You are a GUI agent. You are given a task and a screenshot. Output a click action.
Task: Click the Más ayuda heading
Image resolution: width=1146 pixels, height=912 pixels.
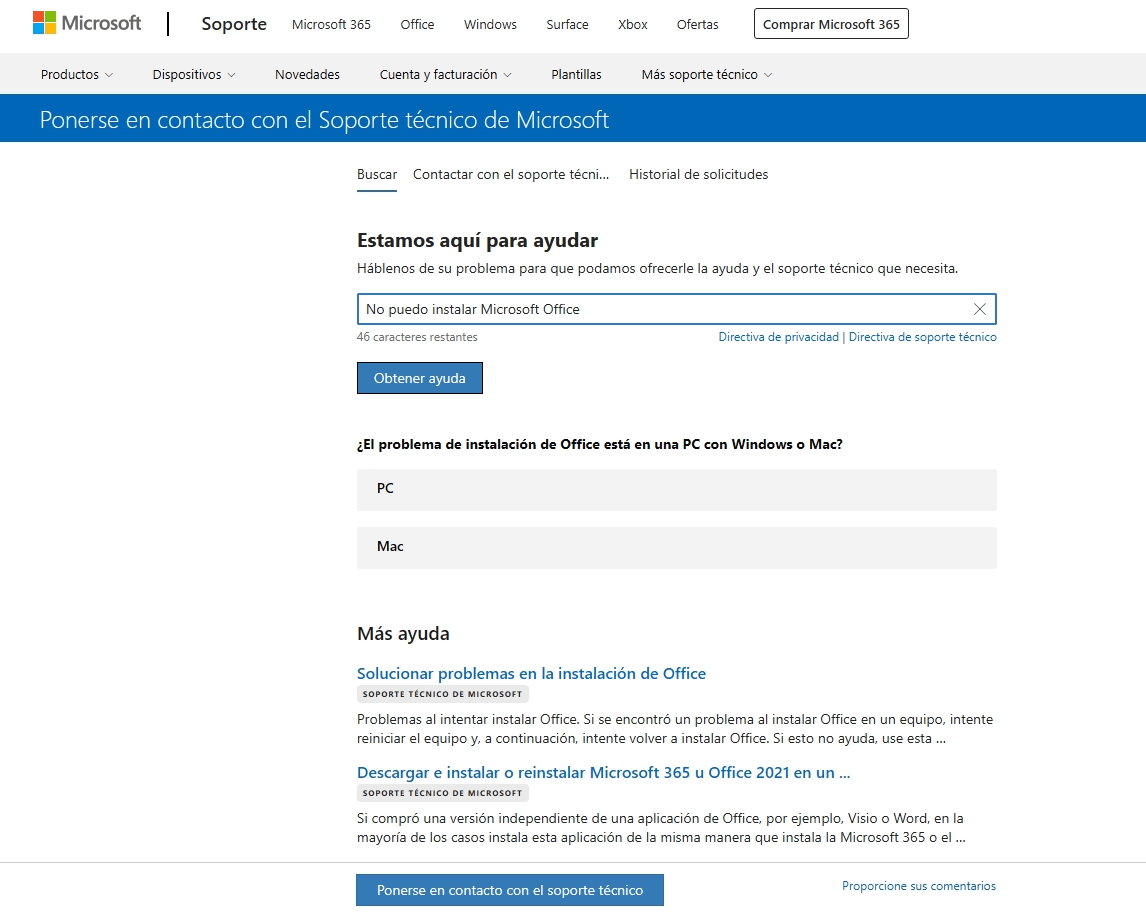(403, 634)
